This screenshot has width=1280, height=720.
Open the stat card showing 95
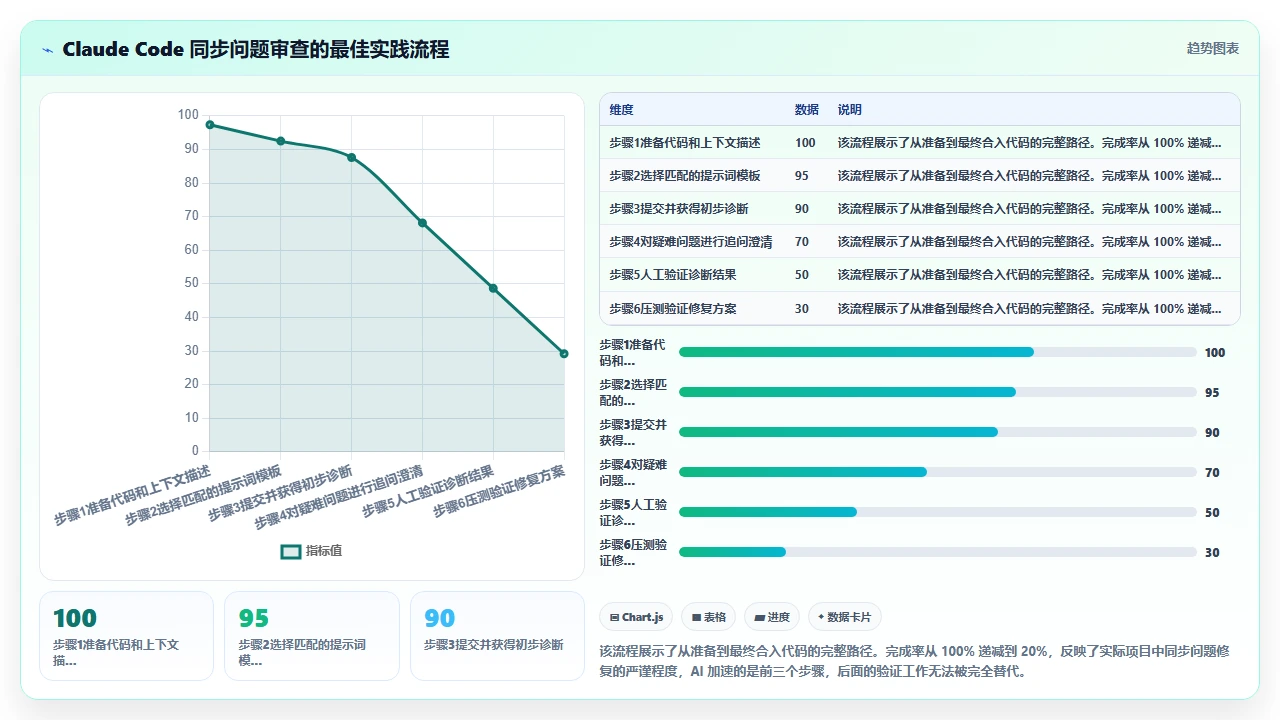pos(312,636)
